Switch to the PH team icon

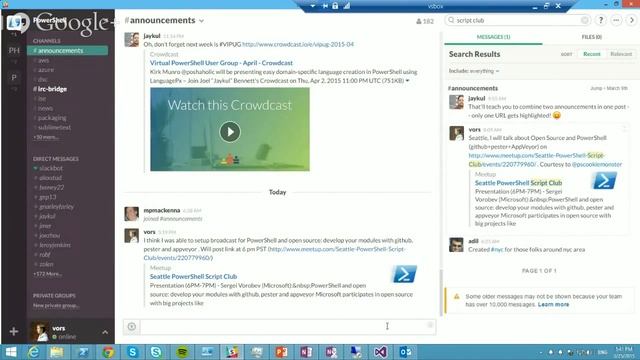14,50
